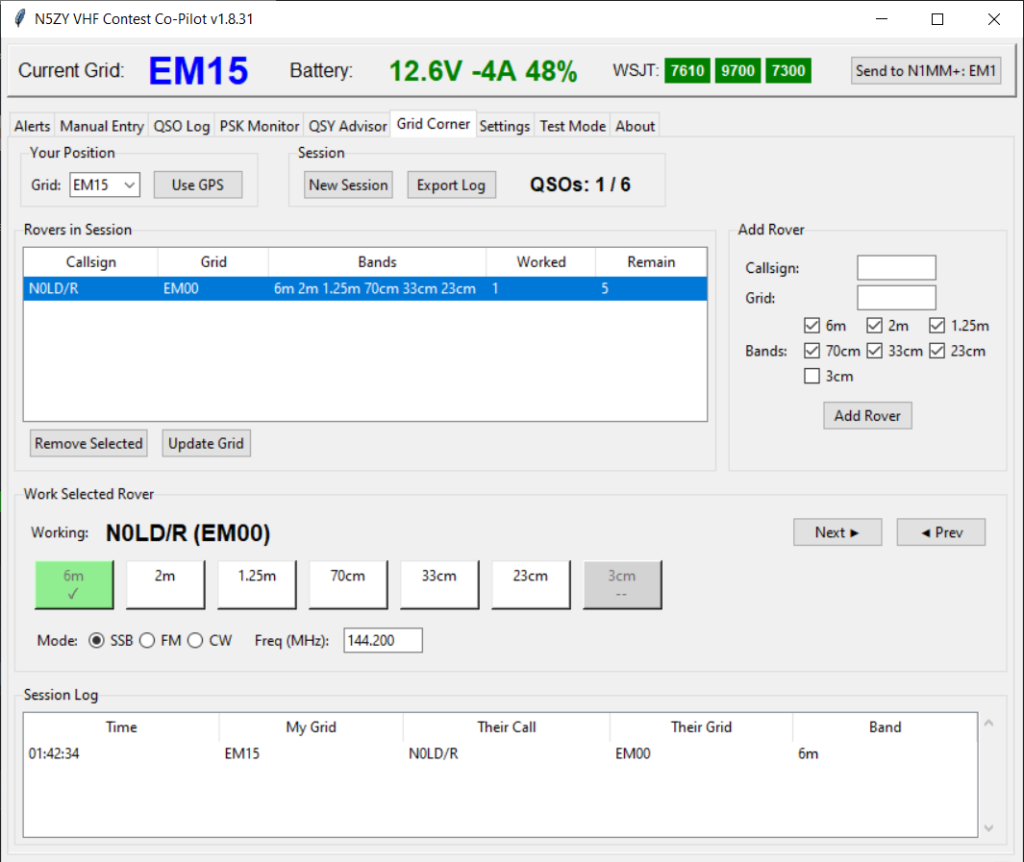Go to Next rover
The image size is (1024, 862).
pos(837,532)
